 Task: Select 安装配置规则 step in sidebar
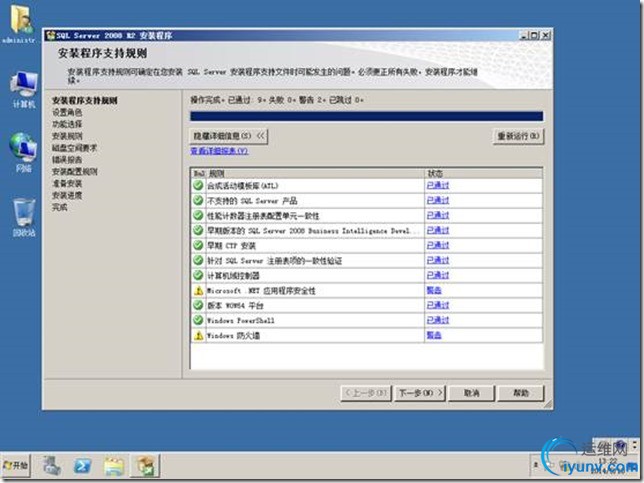pyautogui.click(x=74, y=172)
